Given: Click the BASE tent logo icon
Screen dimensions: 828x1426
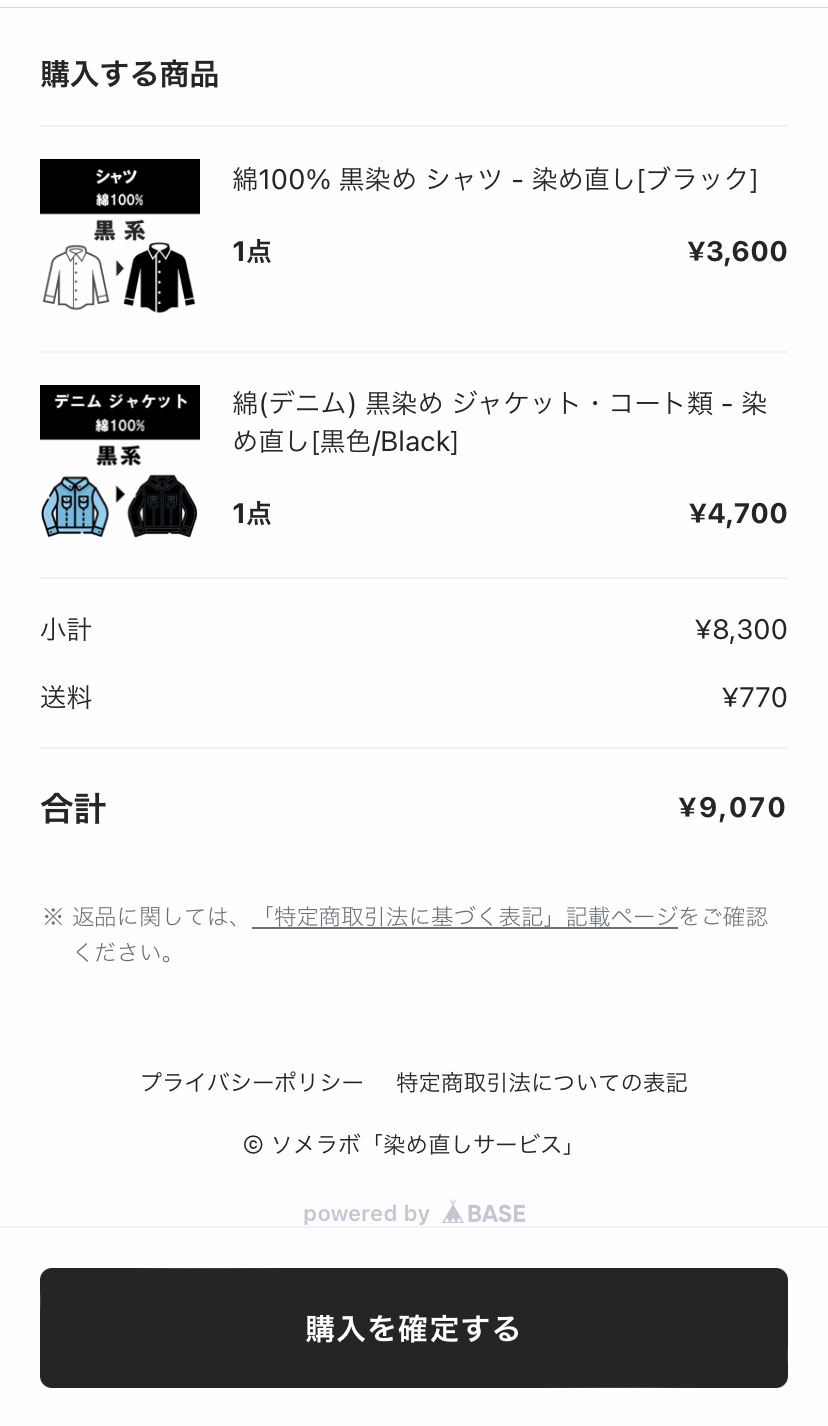Looking at the screenshot, I should tap(453, 1213).
